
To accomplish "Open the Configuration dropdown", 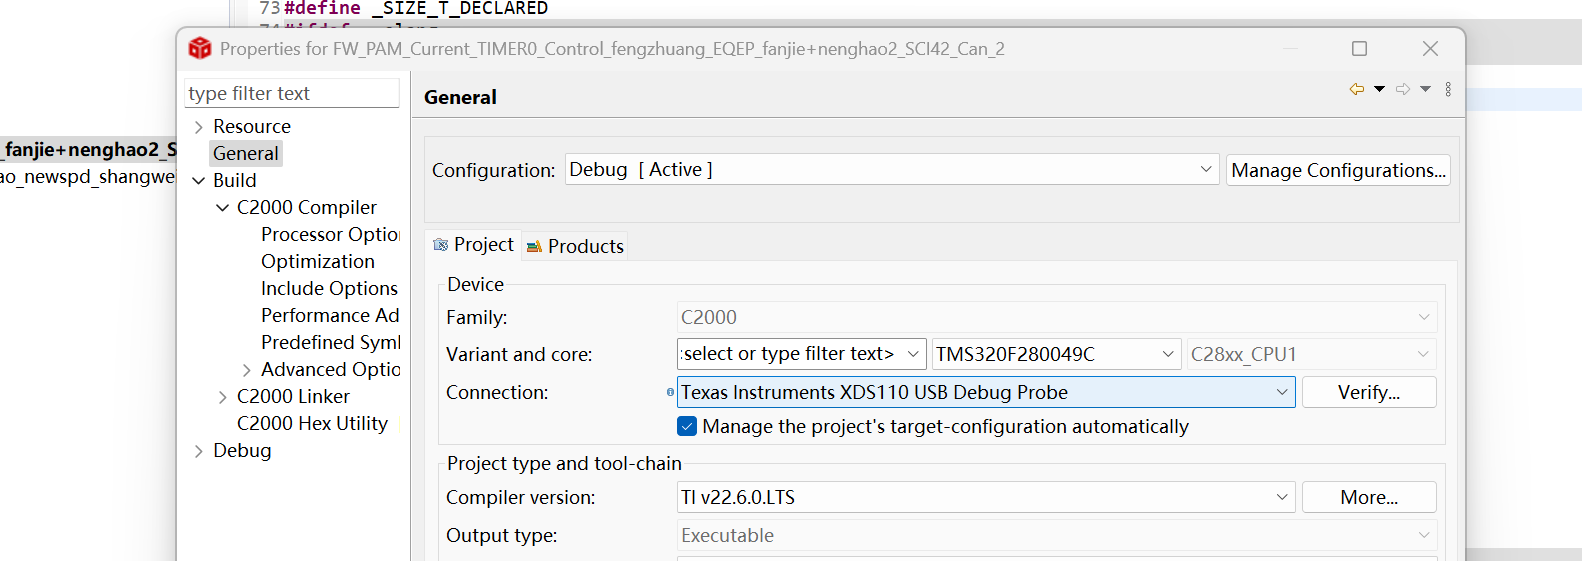I will tap(892, 169).
